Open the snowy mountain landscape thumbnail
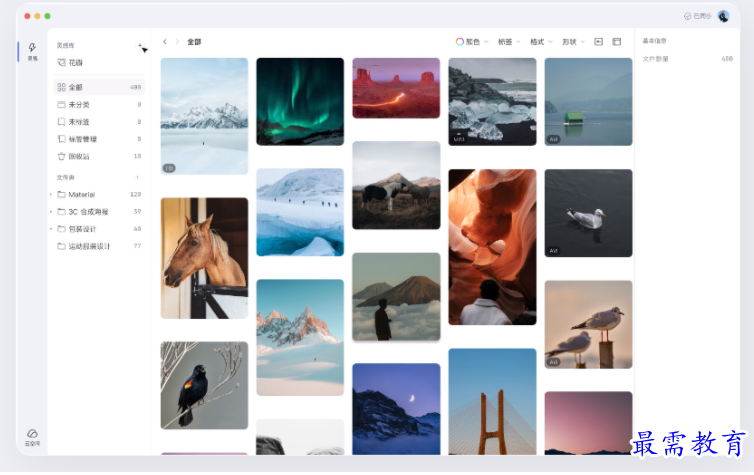Screen dimensions: 754x475 pyautogui.click(x=204, y=116)
